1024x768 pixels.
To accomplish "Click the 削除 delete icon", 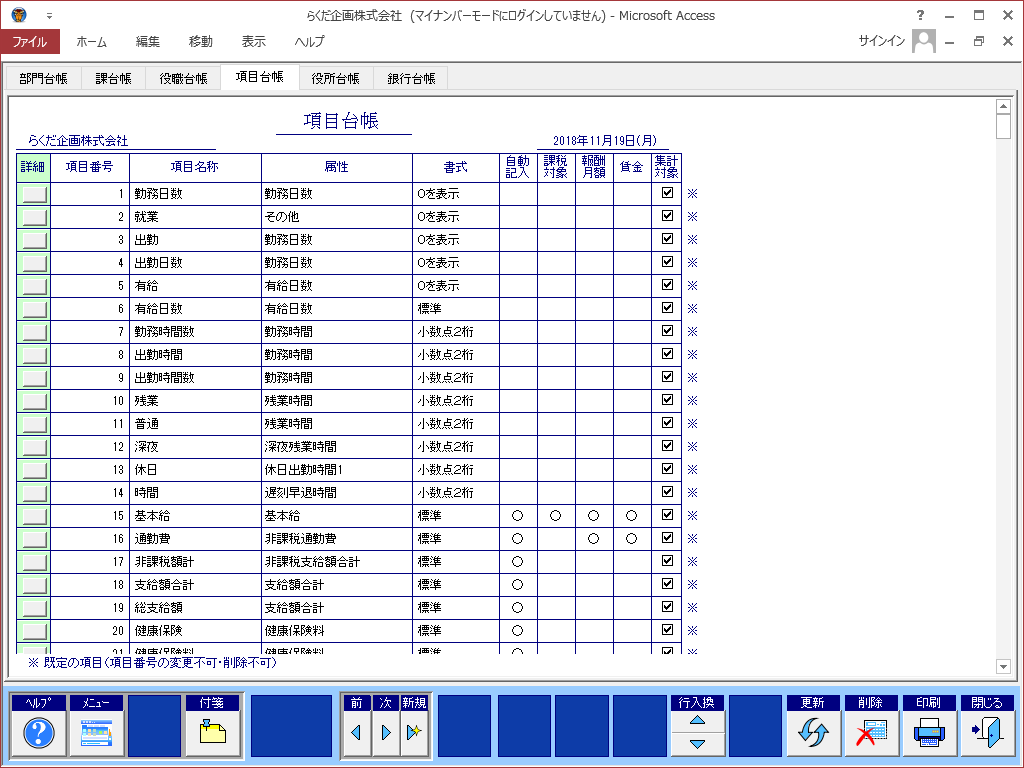I will pyautogui.click(x=871, y=733).
